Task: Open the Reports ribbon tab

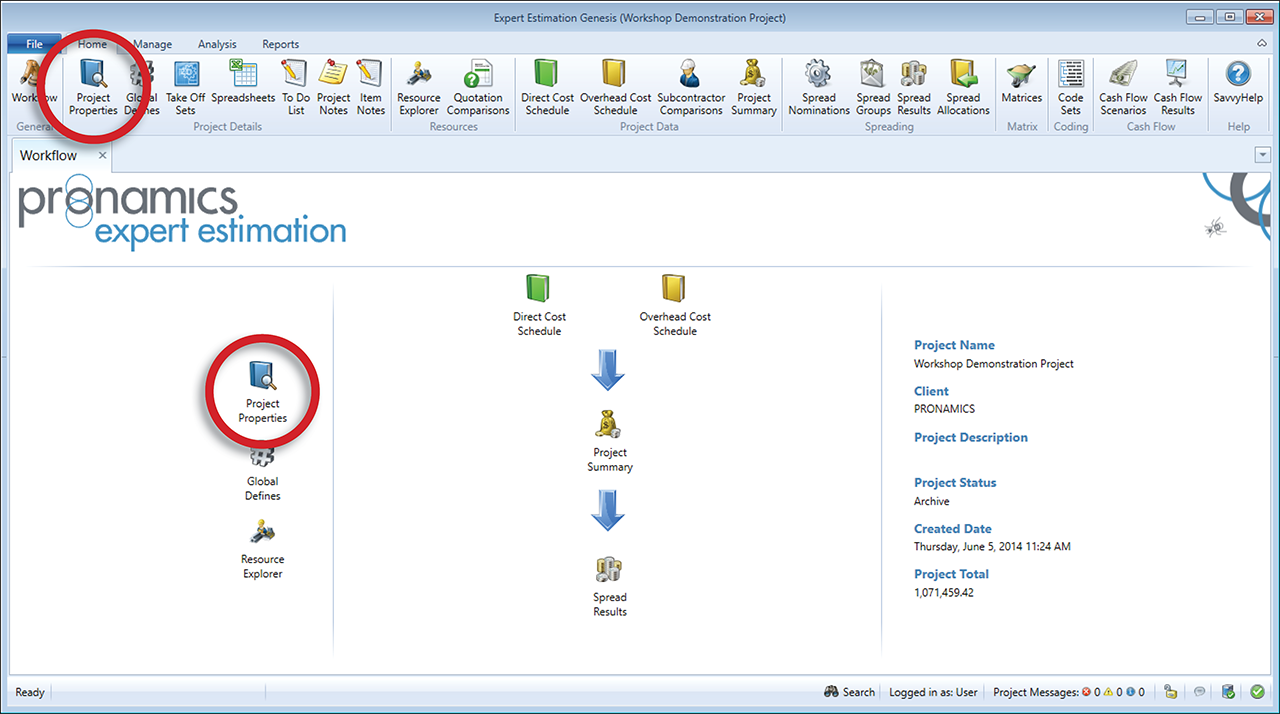Action: pos(280,44)
